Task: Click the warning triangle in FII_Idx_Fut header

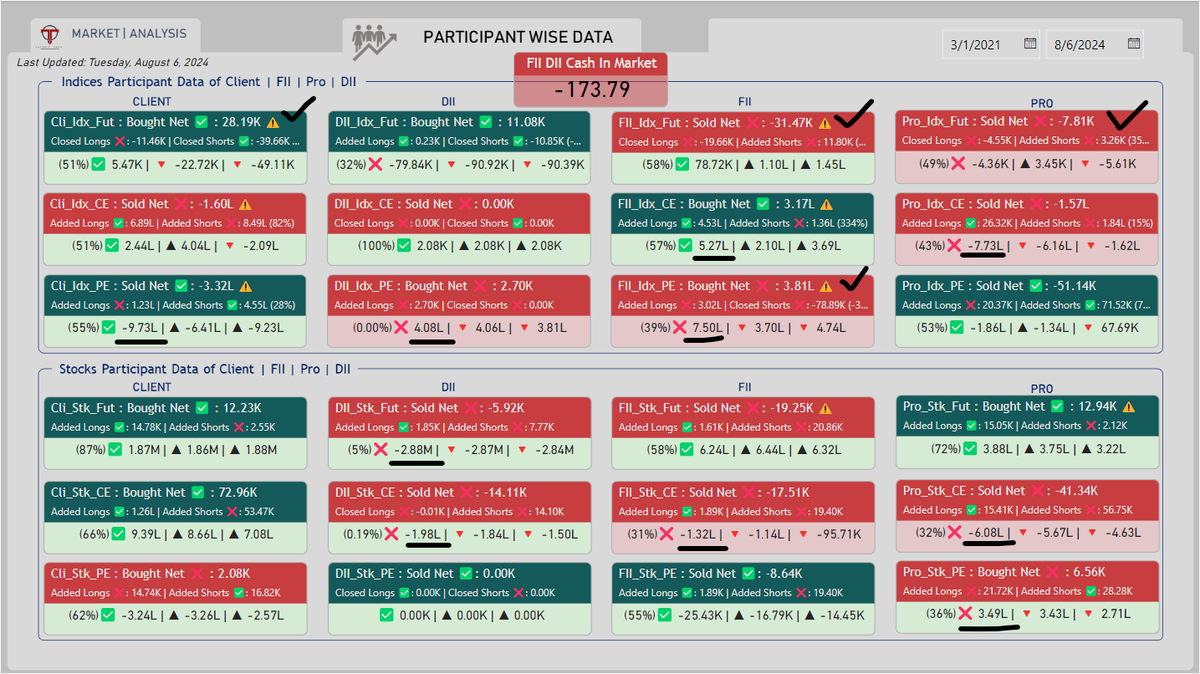Action: 826,123
